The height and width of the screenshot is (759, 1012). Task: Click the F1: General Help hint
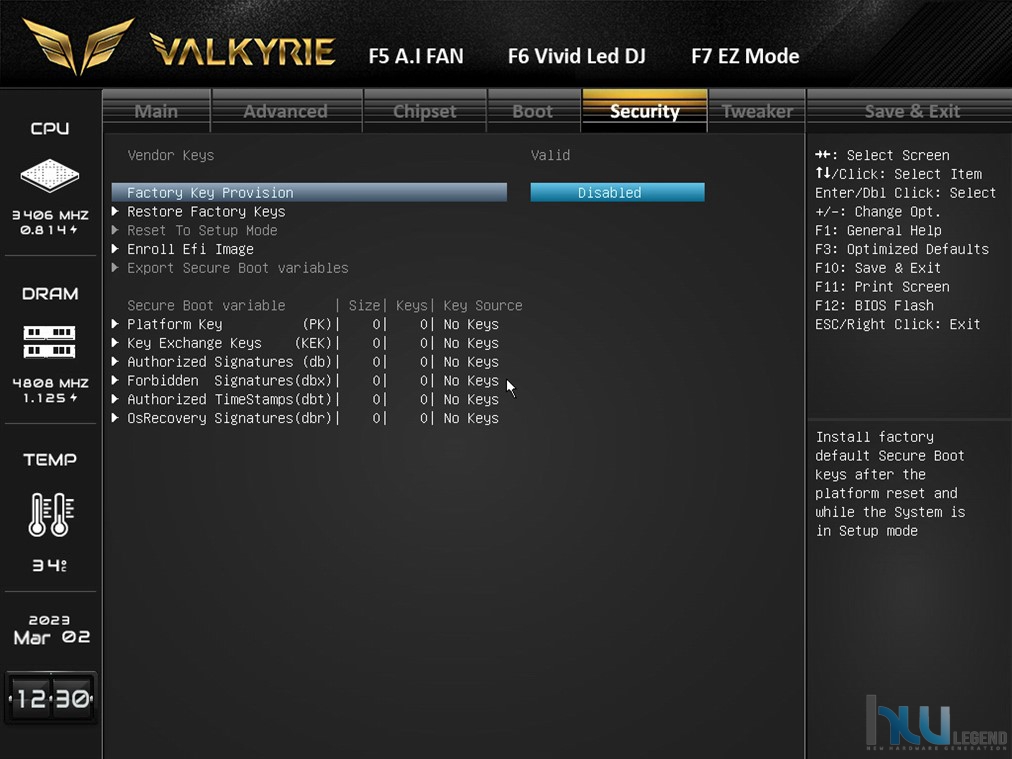pos(878,230)
